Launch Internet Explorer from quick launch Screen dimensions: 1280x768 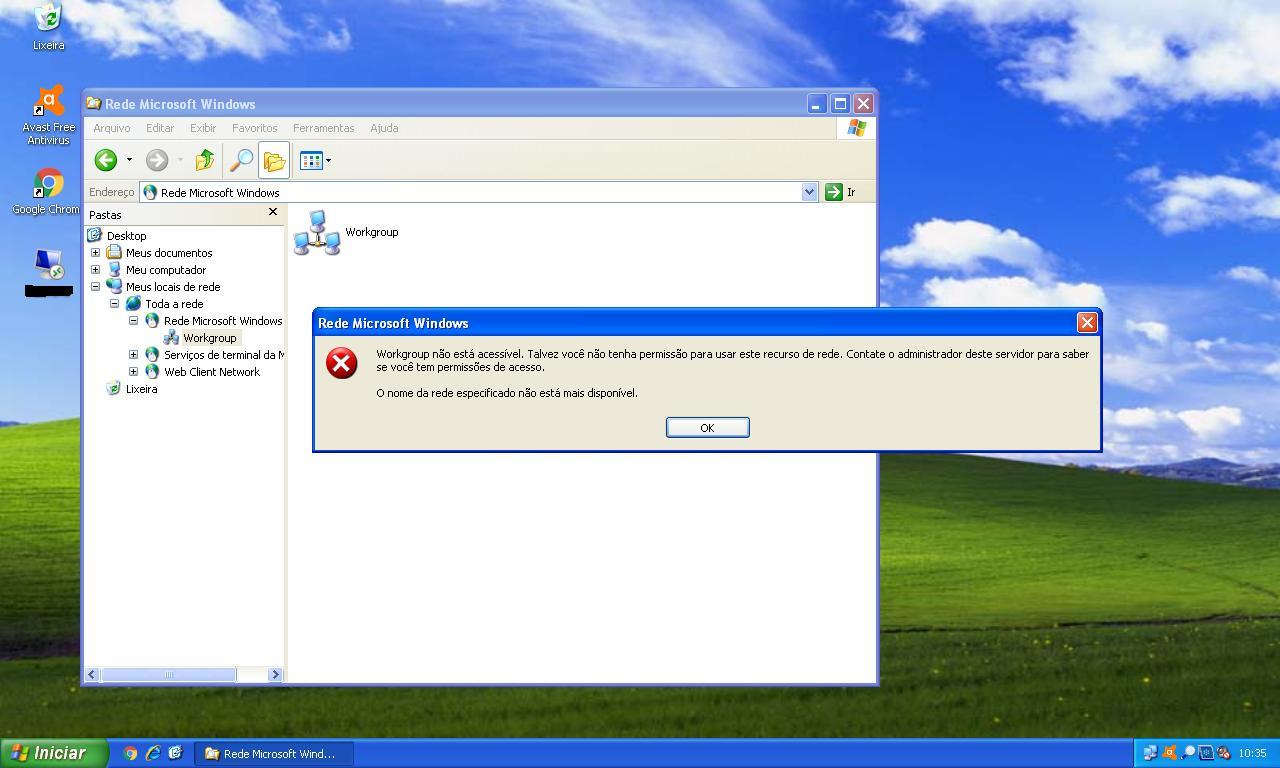(153, 753)
